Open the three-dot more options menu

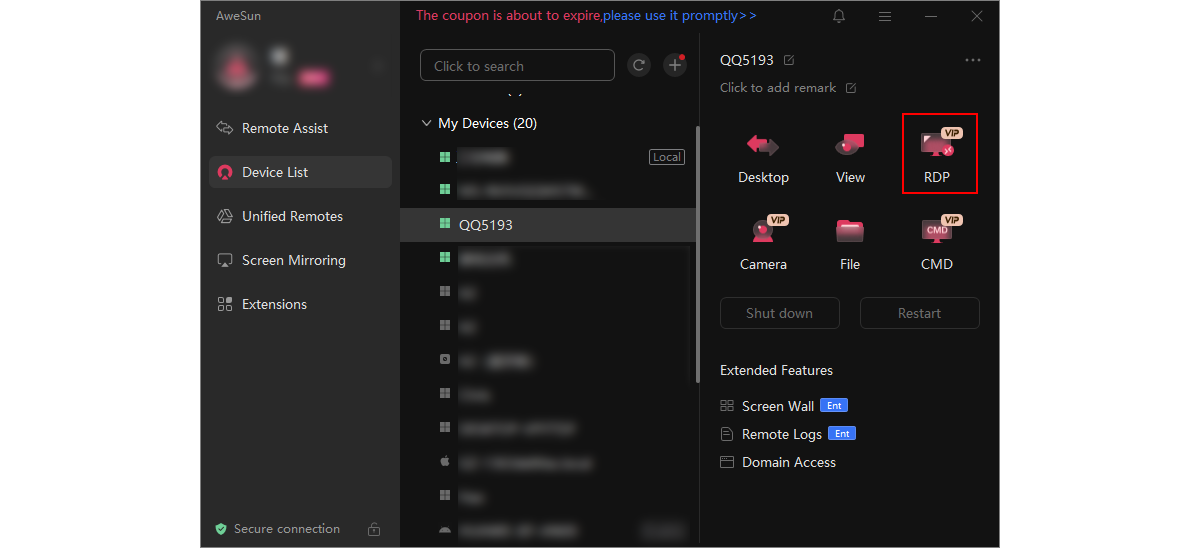pos(973,60)
